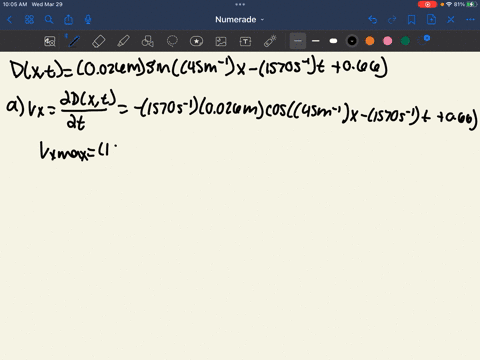The width and height of the screenshot is (480, 360).
Task: Select the Pen tool
Action: (x=74, y=41)
